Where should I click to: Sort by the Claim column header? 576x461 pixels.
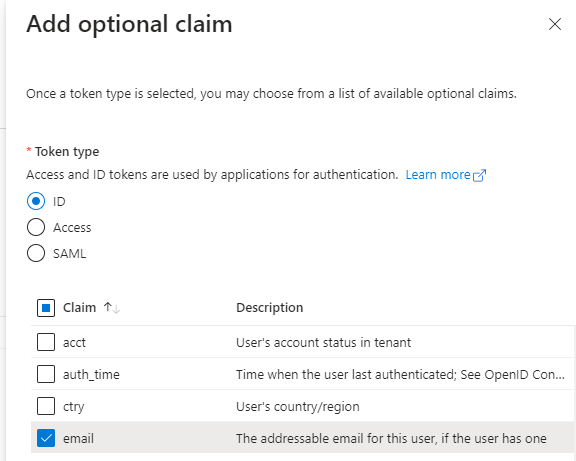[x=79, y=307]
